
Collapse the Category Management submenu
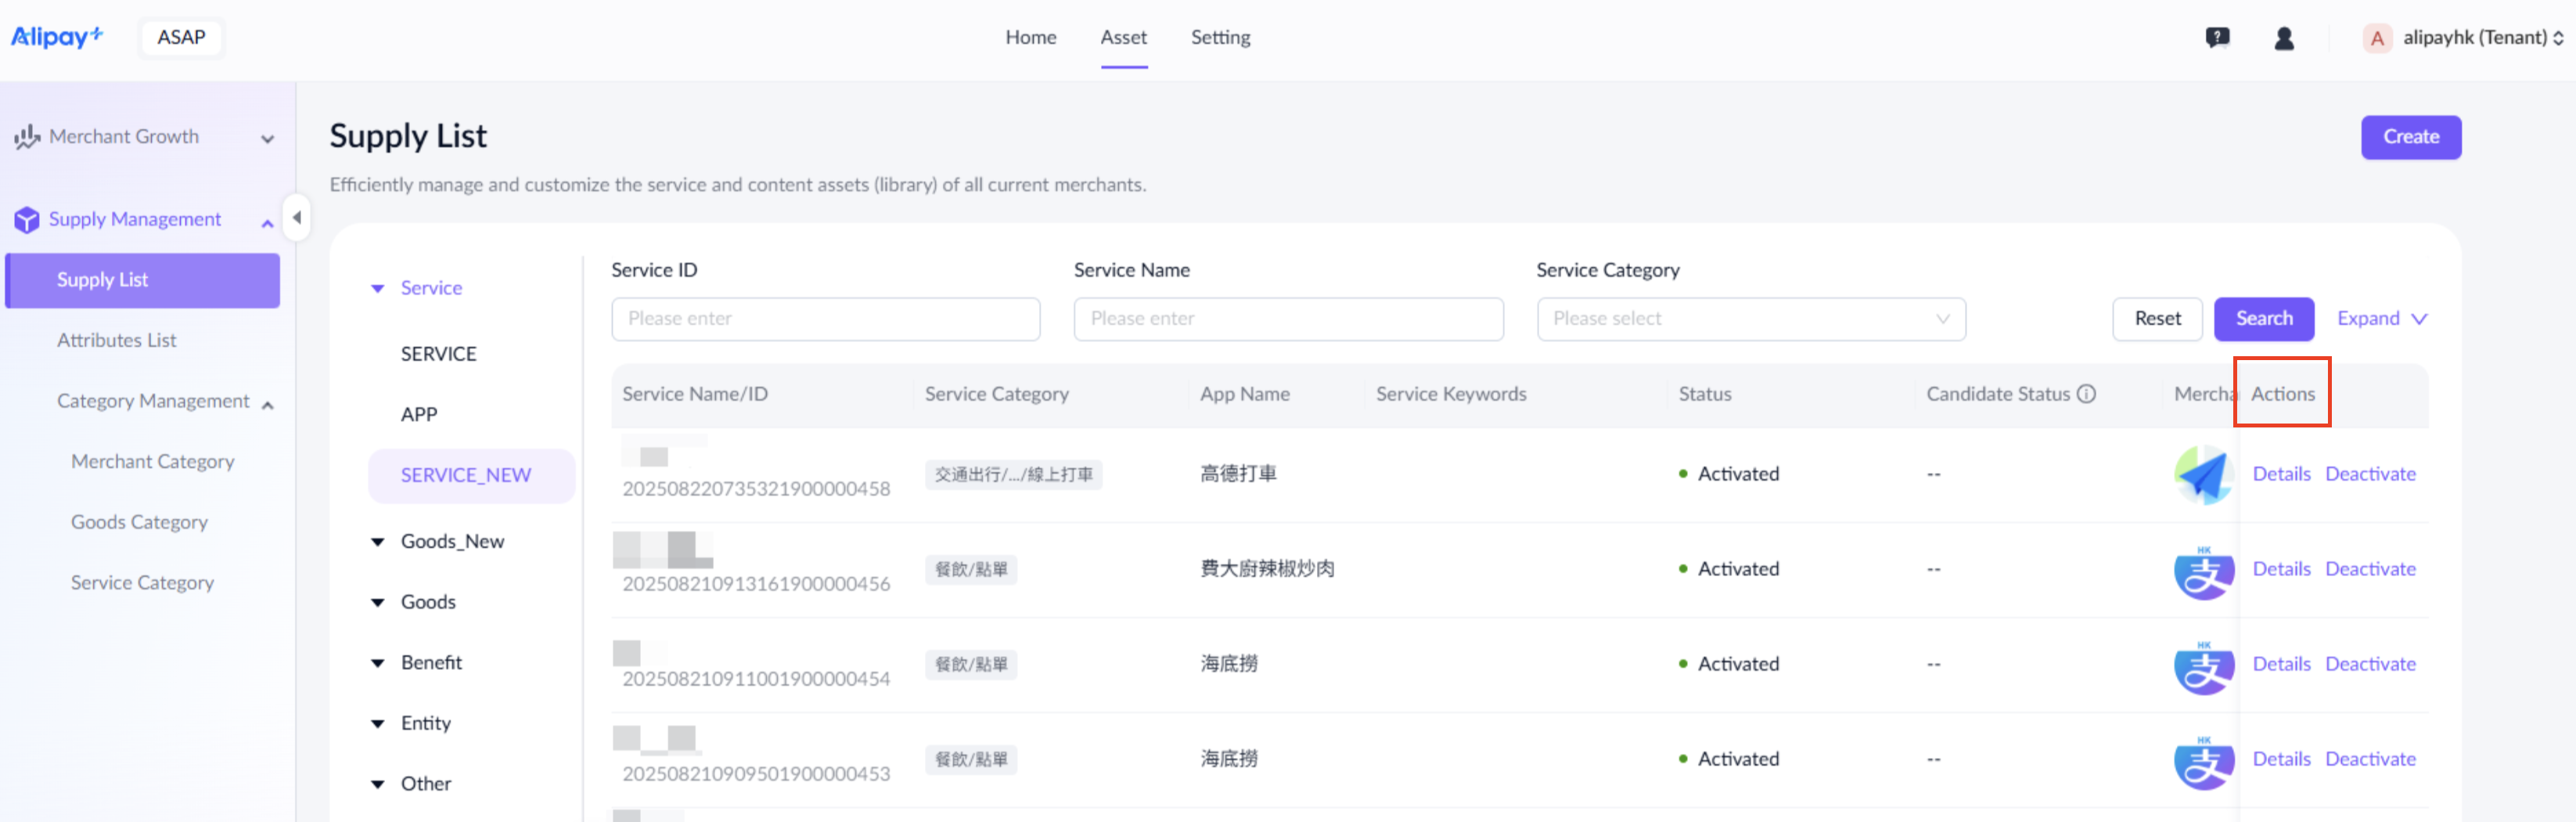pos(267,403)
